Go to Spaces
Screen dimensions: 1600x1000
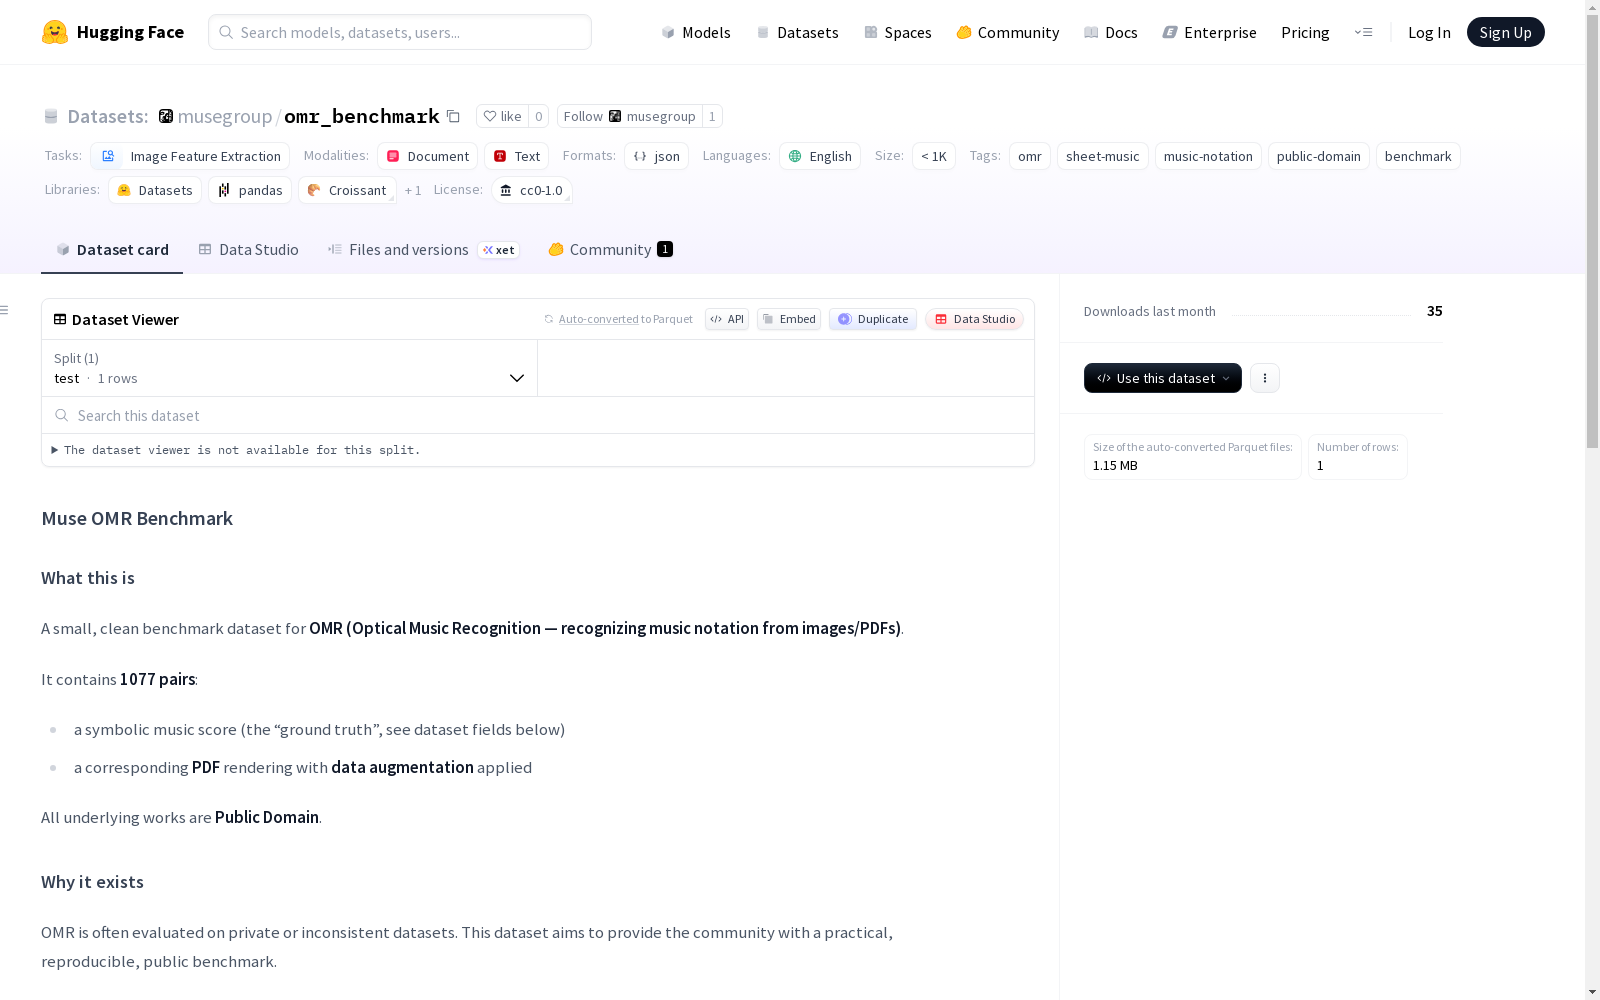898,32
